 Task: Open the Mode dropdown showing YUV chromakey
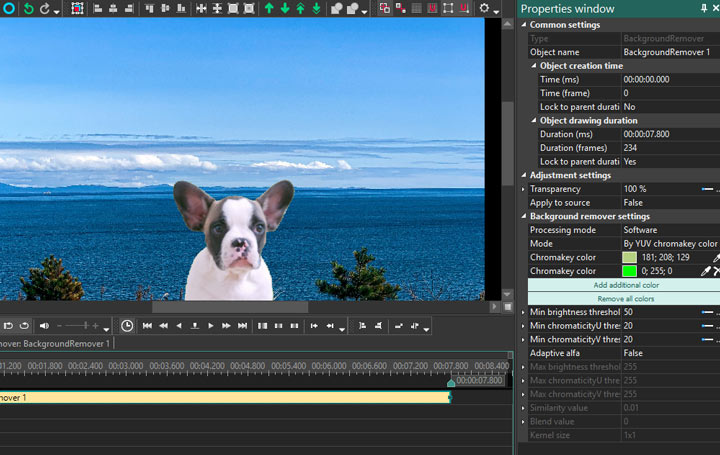670,243
